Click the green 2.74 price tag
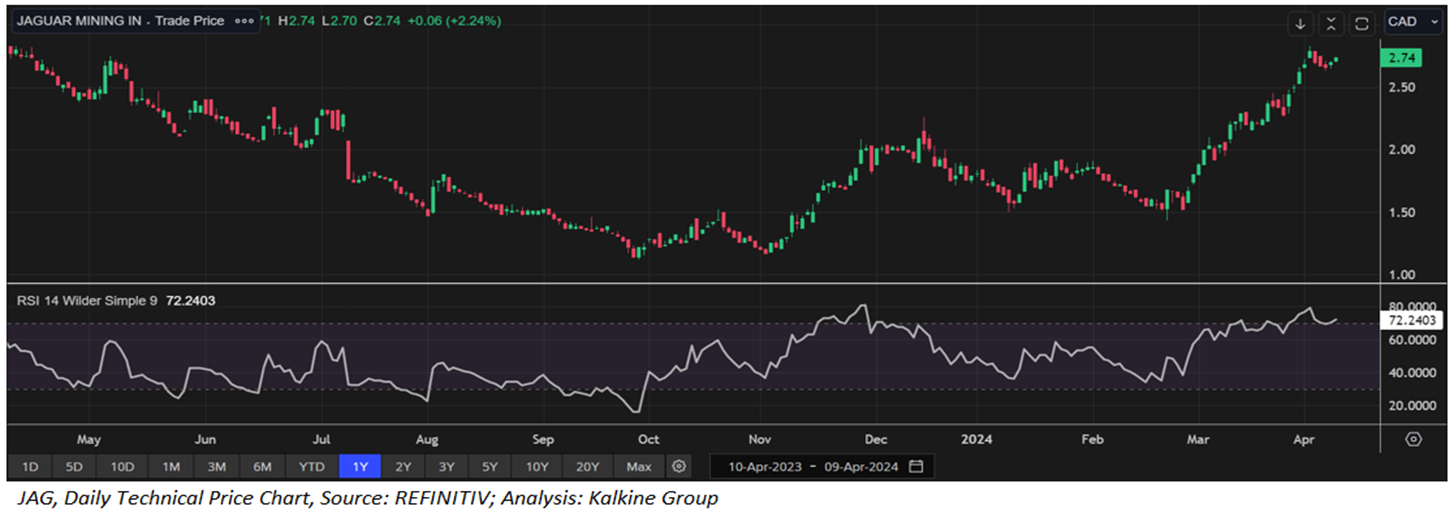Viewport: 1454px width, 513px height. (1403, 59)
